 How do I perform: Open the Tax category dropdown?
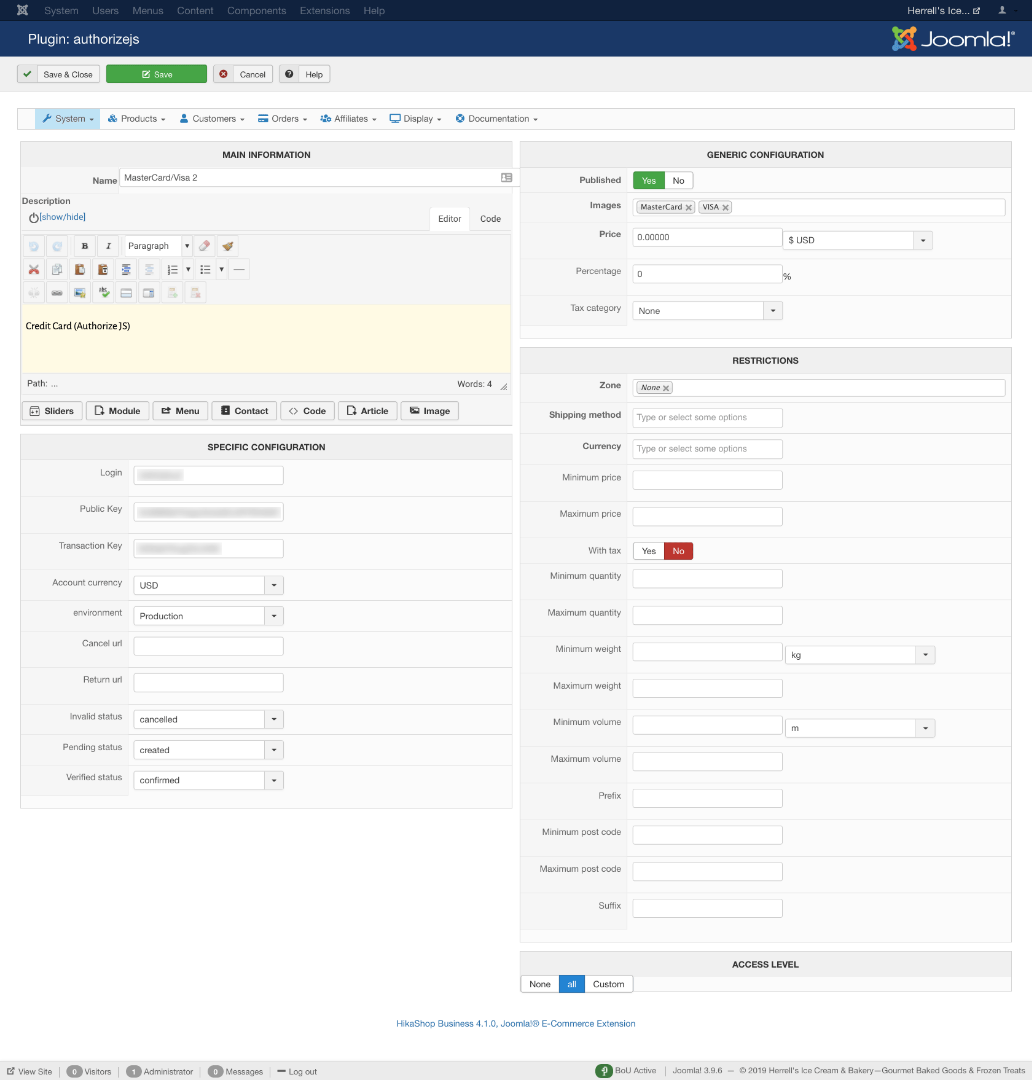coord(708,311)
